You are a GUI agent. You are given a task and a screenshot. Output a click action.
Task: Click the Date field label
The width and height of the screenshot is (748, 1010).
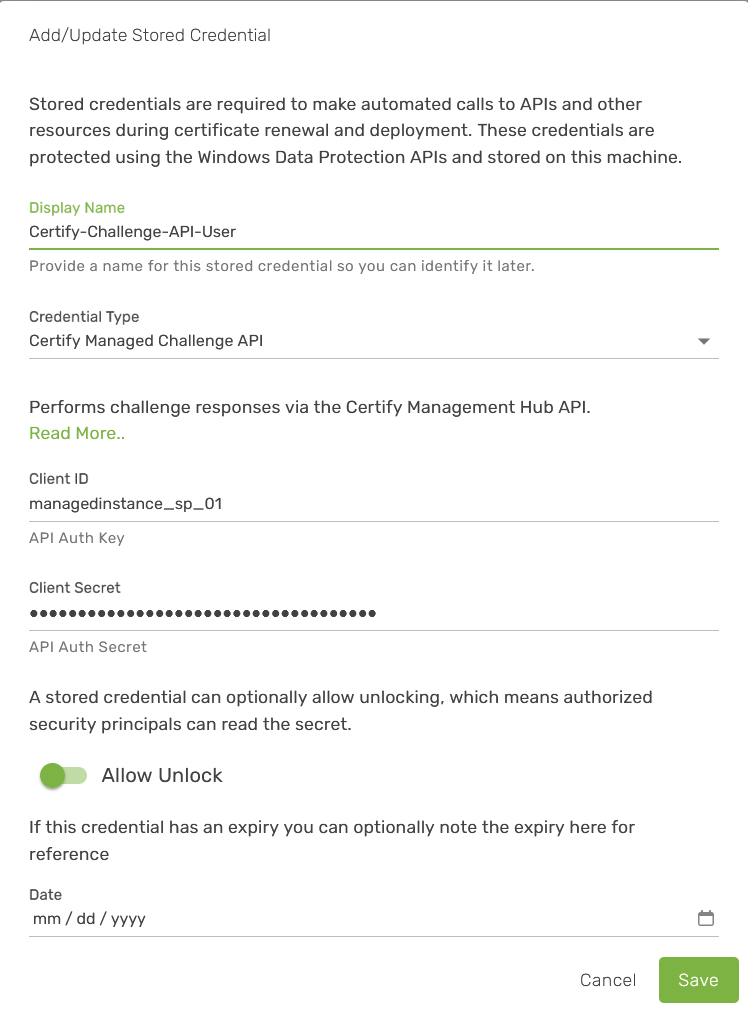(45, 895)
